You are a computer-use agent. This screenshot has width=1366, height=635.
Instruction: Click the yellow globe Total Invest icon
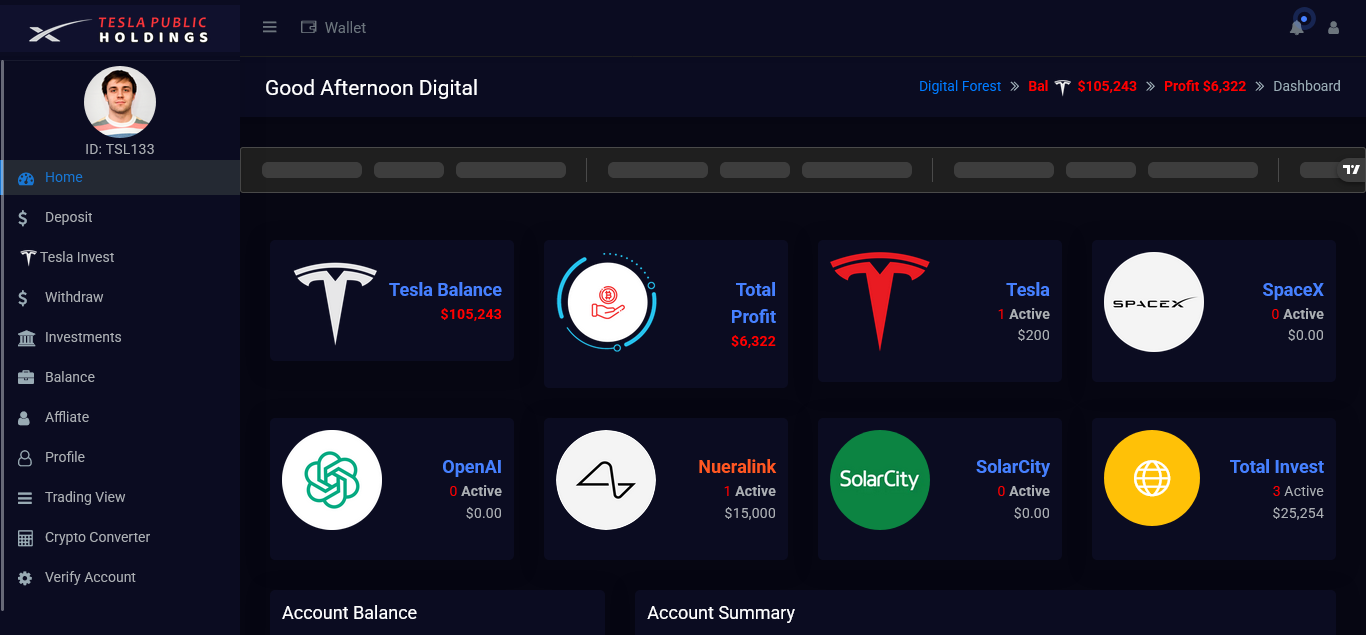[x=1153, y=480]
